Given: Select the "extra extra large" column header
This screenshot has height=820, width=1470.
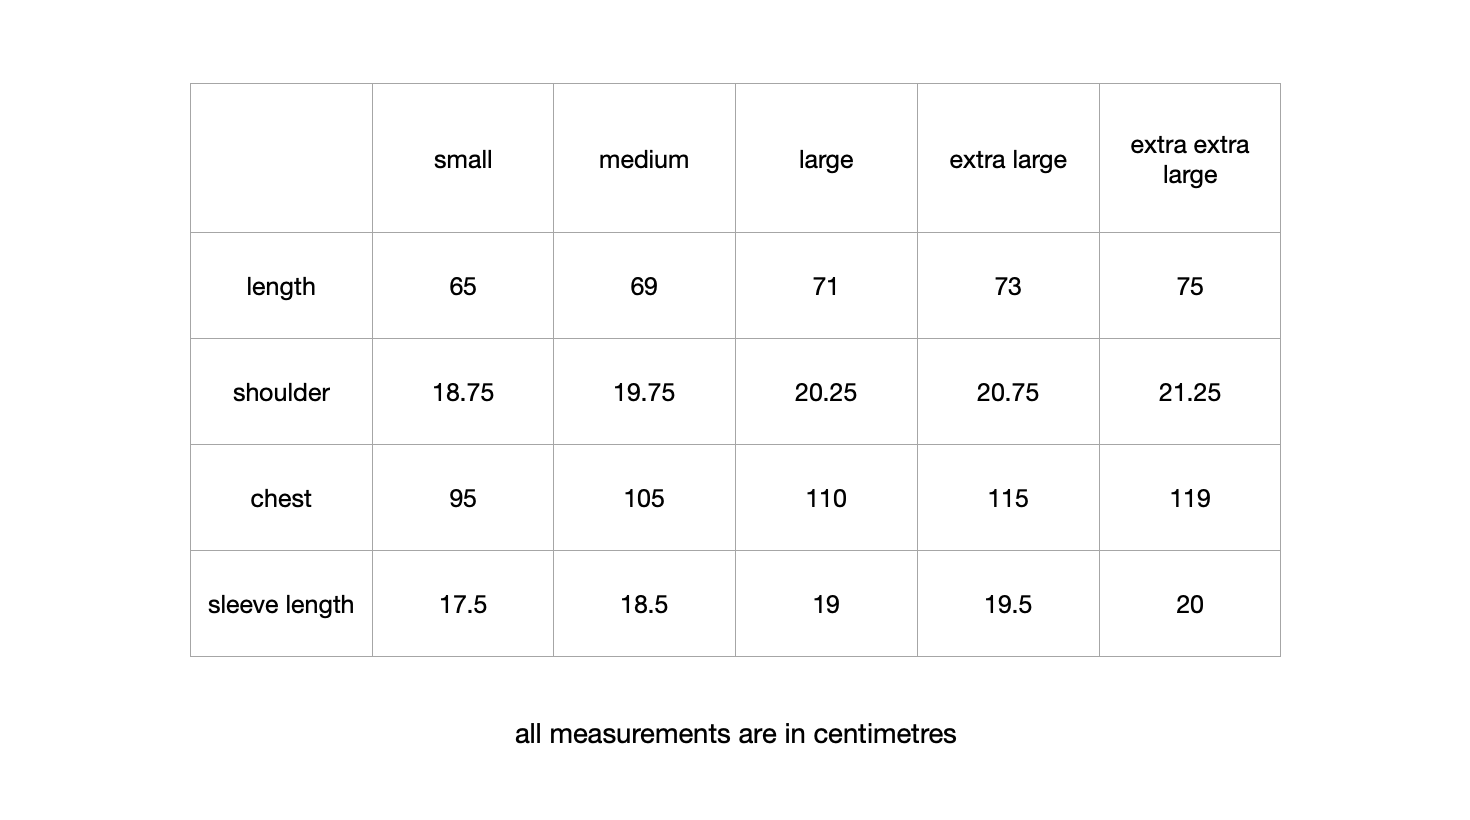Looking at the screenshot, I should (1189, 160).
